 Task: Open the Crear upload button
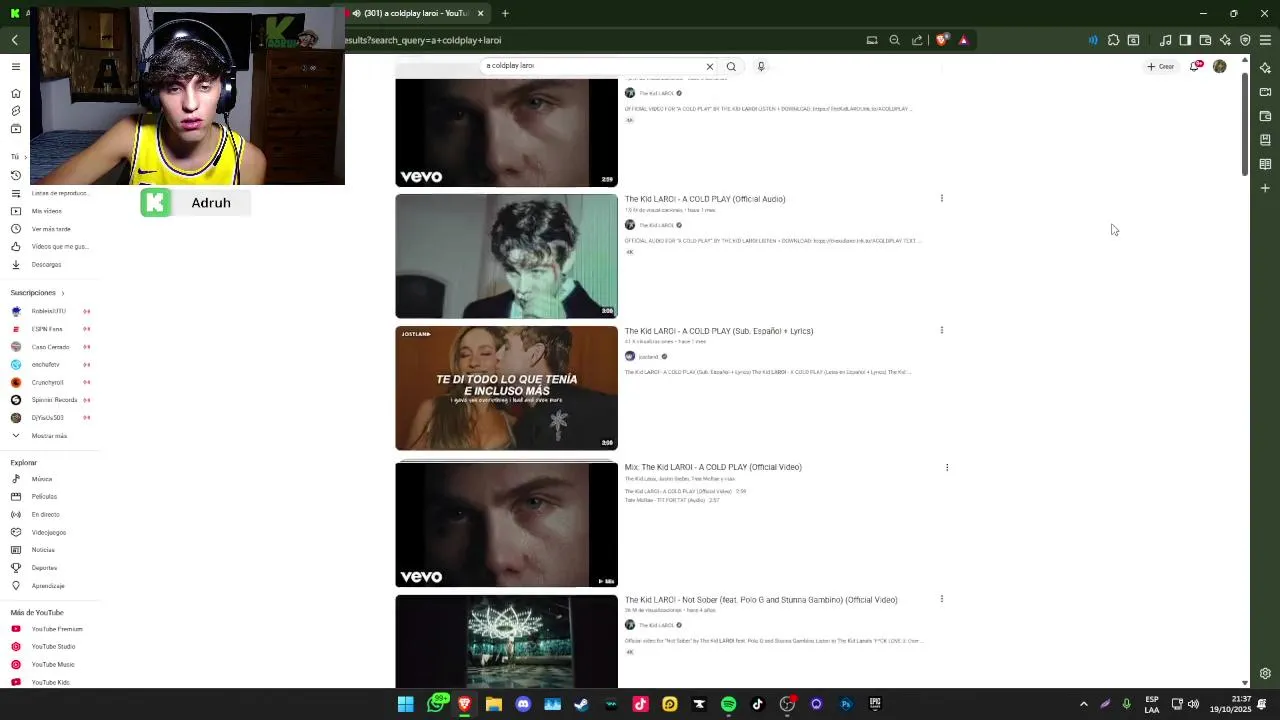point(1161,67)
